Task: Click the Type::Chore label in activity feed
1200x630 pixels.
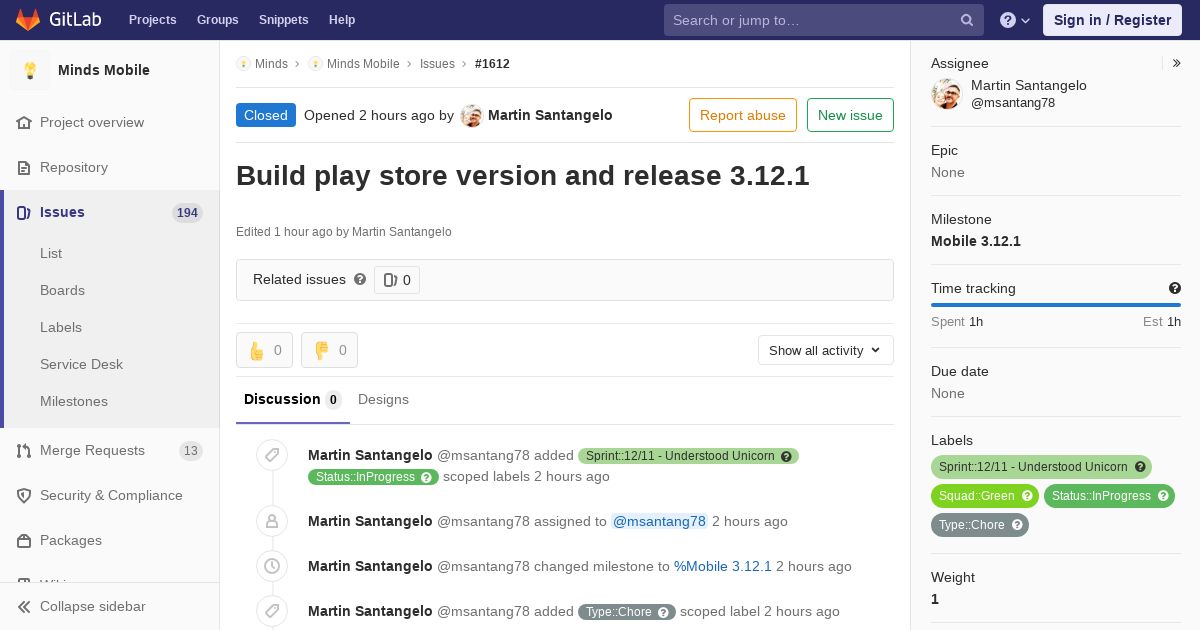Action: (x=627, y=612)
